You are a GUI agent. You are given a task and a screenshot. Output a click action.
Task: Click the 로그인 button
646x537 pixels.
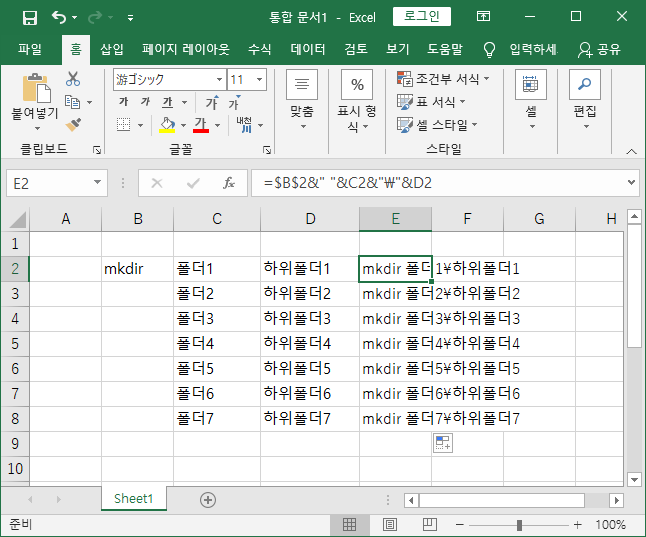421,16
